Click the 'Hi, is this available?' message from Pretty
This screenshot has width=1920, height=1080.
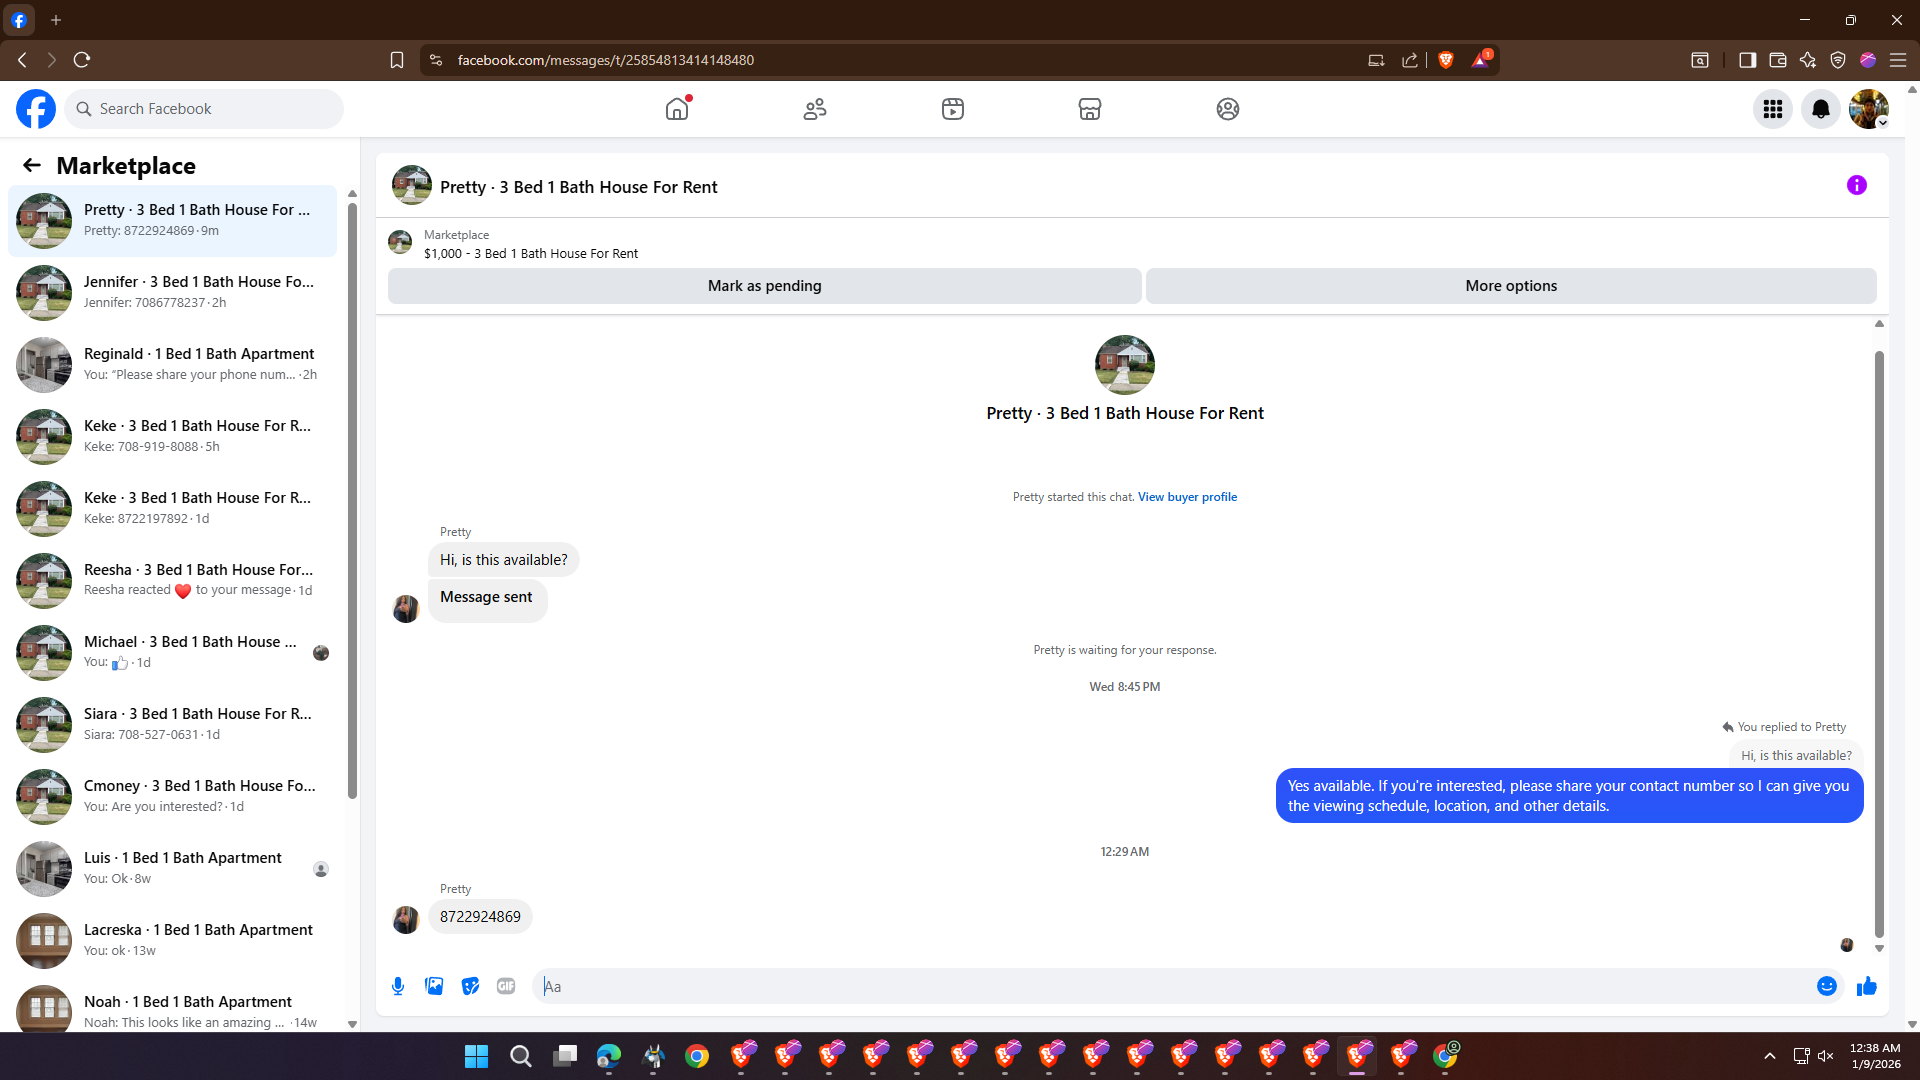coord(504,560)
